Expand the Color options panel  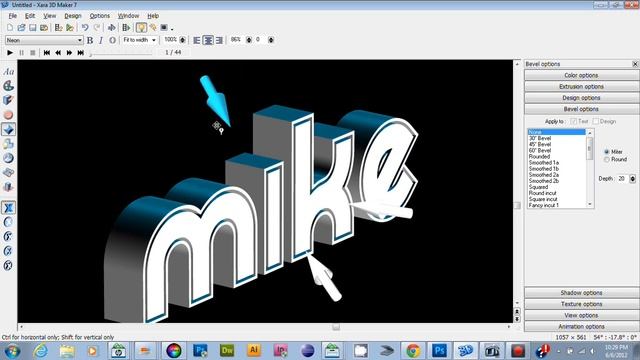pos(581,76)
